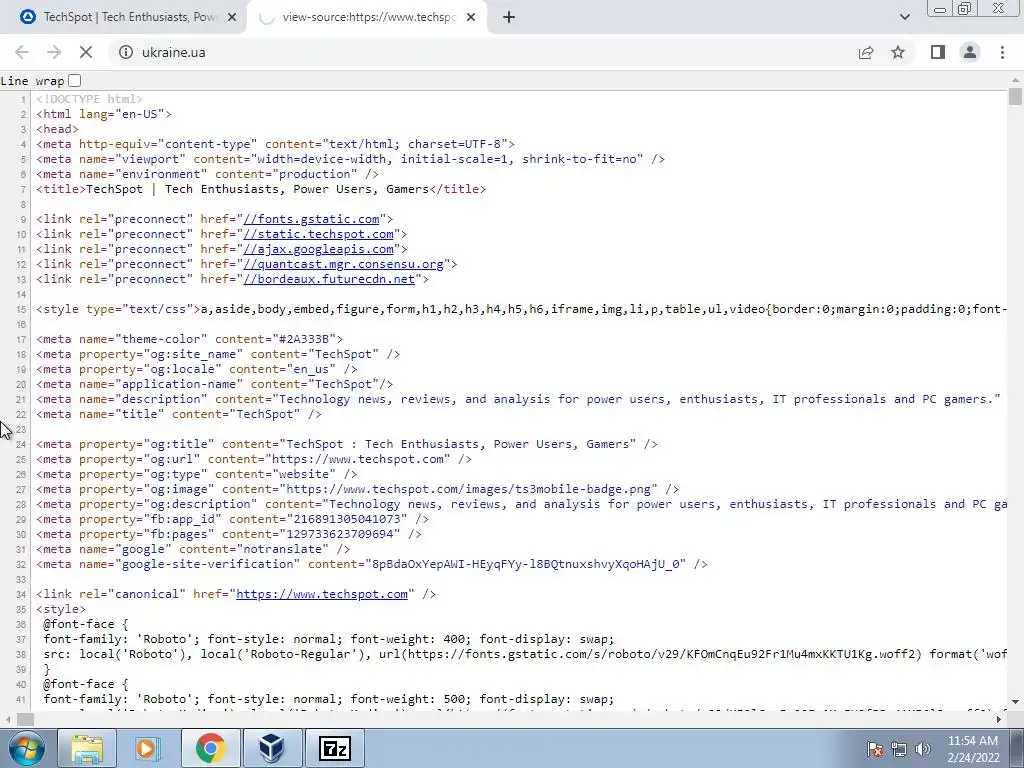Bookmark this tab with the star
This screenshot has width=1024, height=768.
tap(898, 52)
